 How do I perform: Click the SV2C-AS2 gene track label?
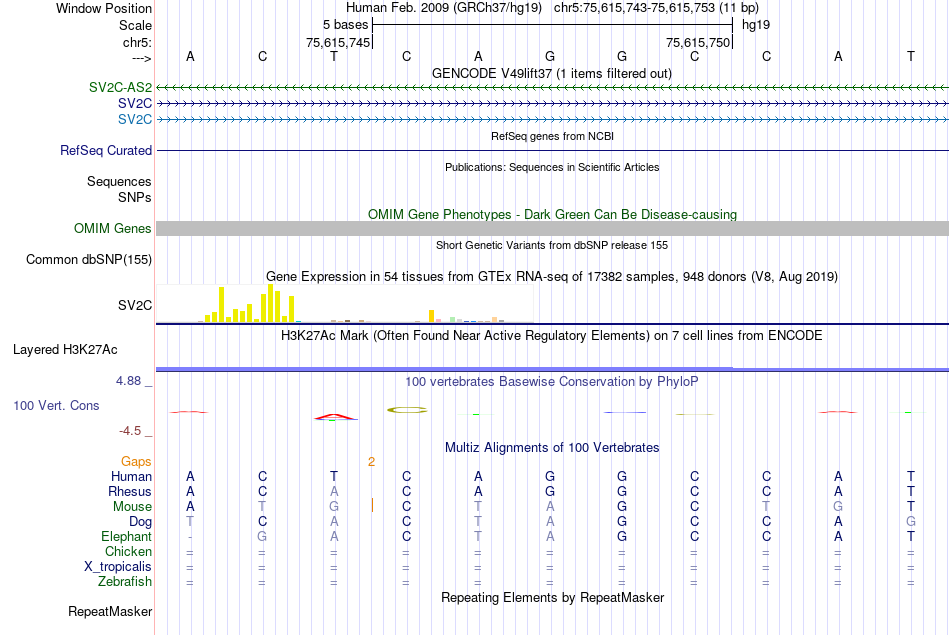pyautogui.click(x=120, y=87)
